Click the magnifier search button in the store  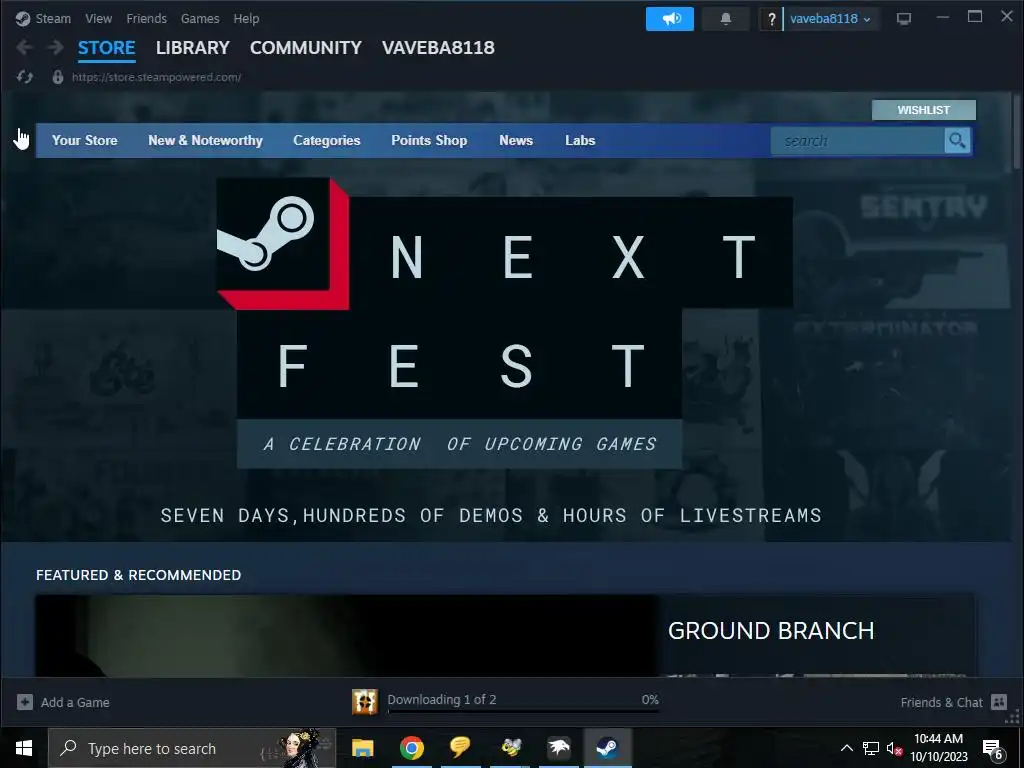pos(957,140)
